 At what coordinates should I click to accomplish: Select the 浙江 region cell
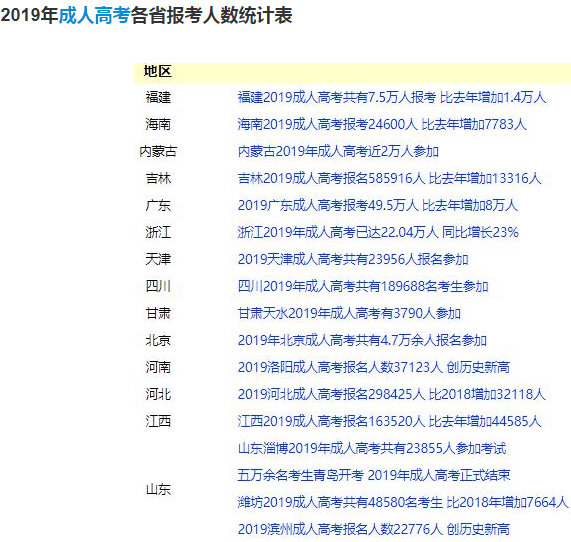pos(158,232)
